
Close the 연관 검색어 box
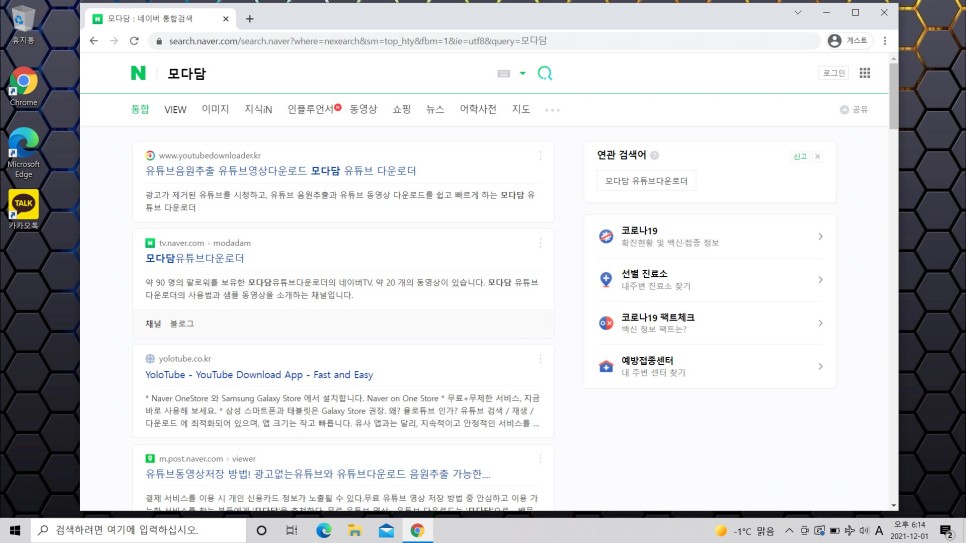[x=818, y=157]
